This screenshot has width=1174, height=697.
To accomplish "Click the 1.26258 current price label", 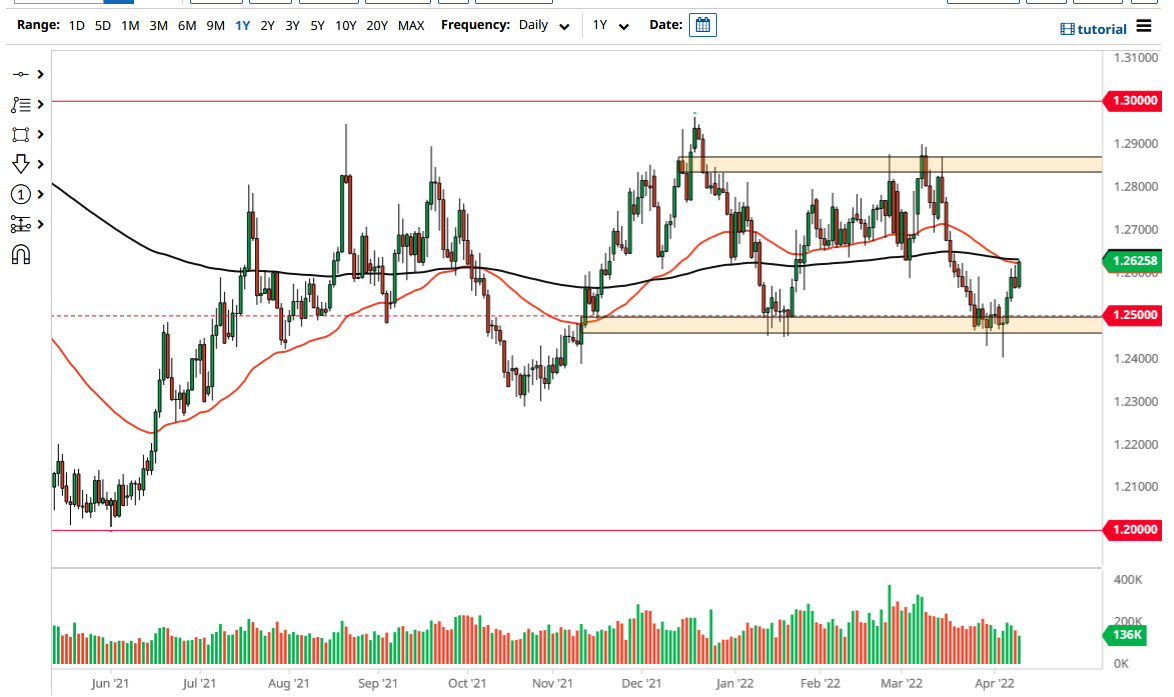I will (1133, 261).
